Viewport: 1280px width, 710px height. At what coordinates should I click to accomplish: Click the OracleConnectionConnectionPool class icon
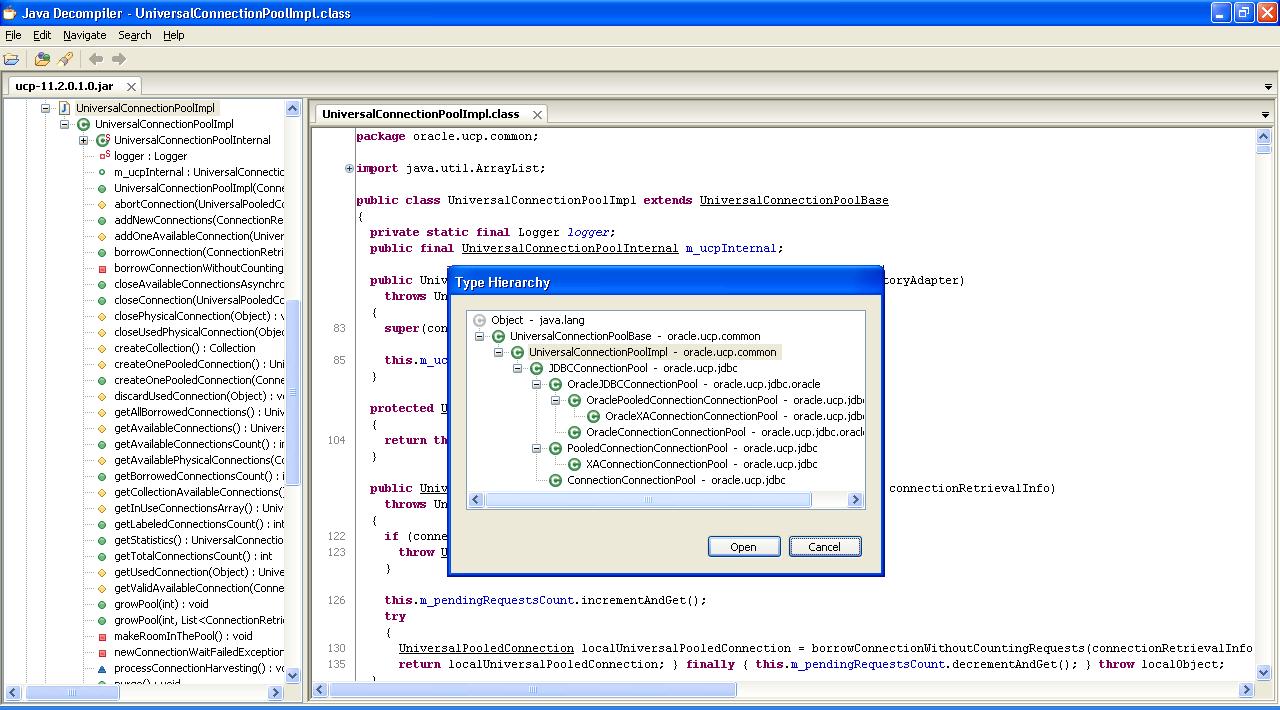pyautogui.click(x=574, y=432)
